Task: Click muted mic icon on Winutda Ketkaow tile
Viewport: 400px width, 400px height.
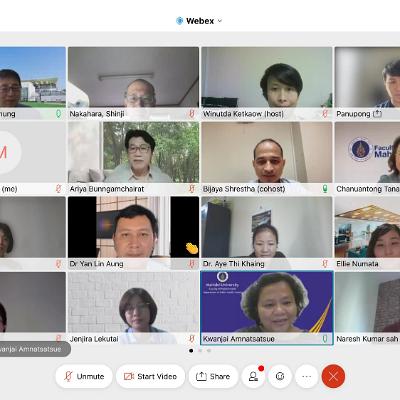Action: (x=325, y=114)
